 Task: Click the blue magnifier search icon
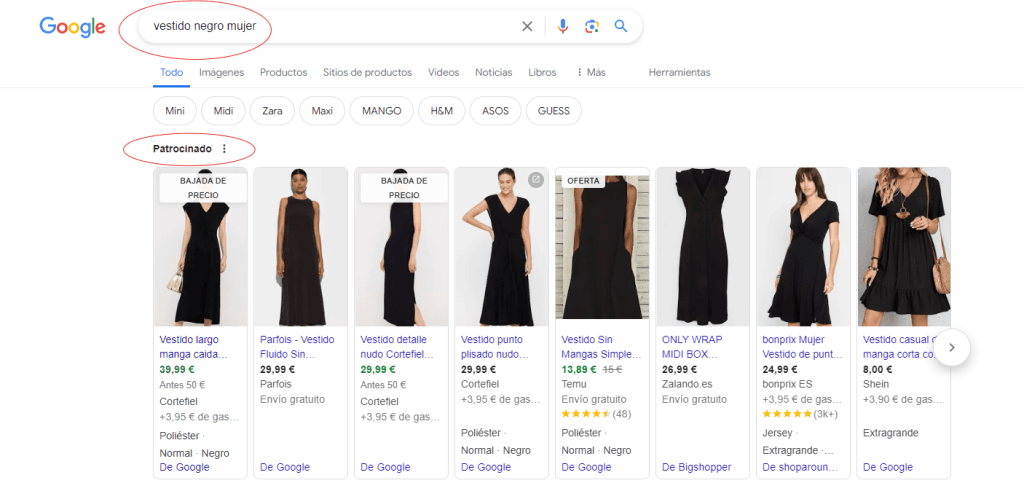tap(620, 26)
